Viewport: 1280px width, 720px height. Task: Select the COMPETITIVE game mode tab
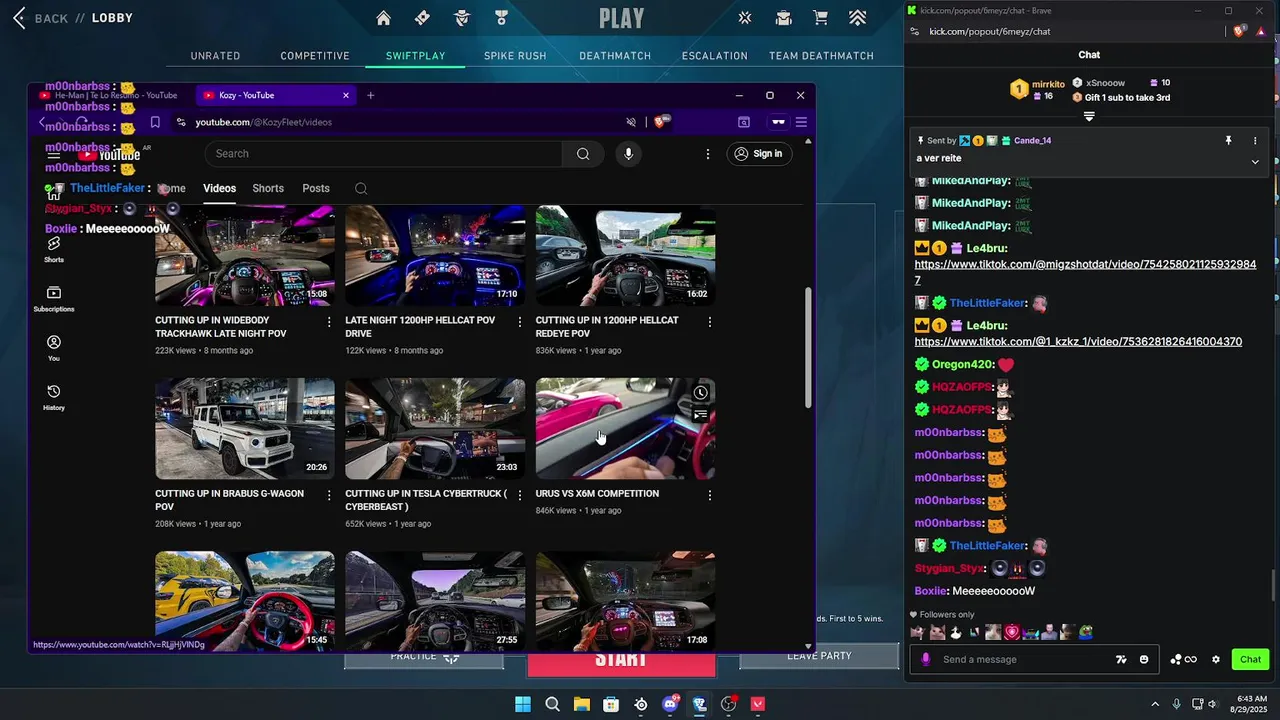tap(315, 56)
